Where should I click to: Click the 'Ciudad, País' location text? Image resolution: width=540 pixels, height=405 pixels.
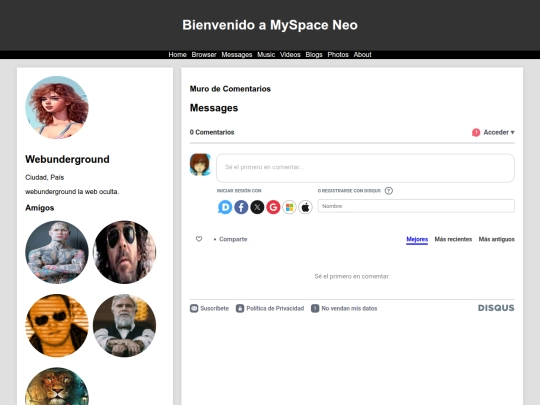tap(44, 177)
